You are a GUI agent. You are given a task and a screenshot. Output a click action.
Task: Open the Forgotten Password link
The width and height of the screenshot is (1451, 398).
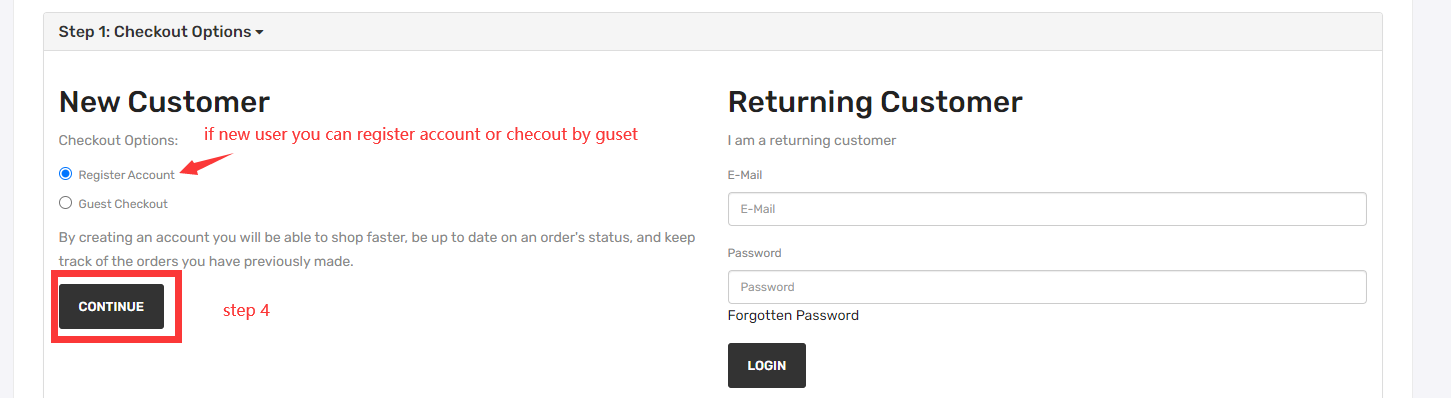793,315
